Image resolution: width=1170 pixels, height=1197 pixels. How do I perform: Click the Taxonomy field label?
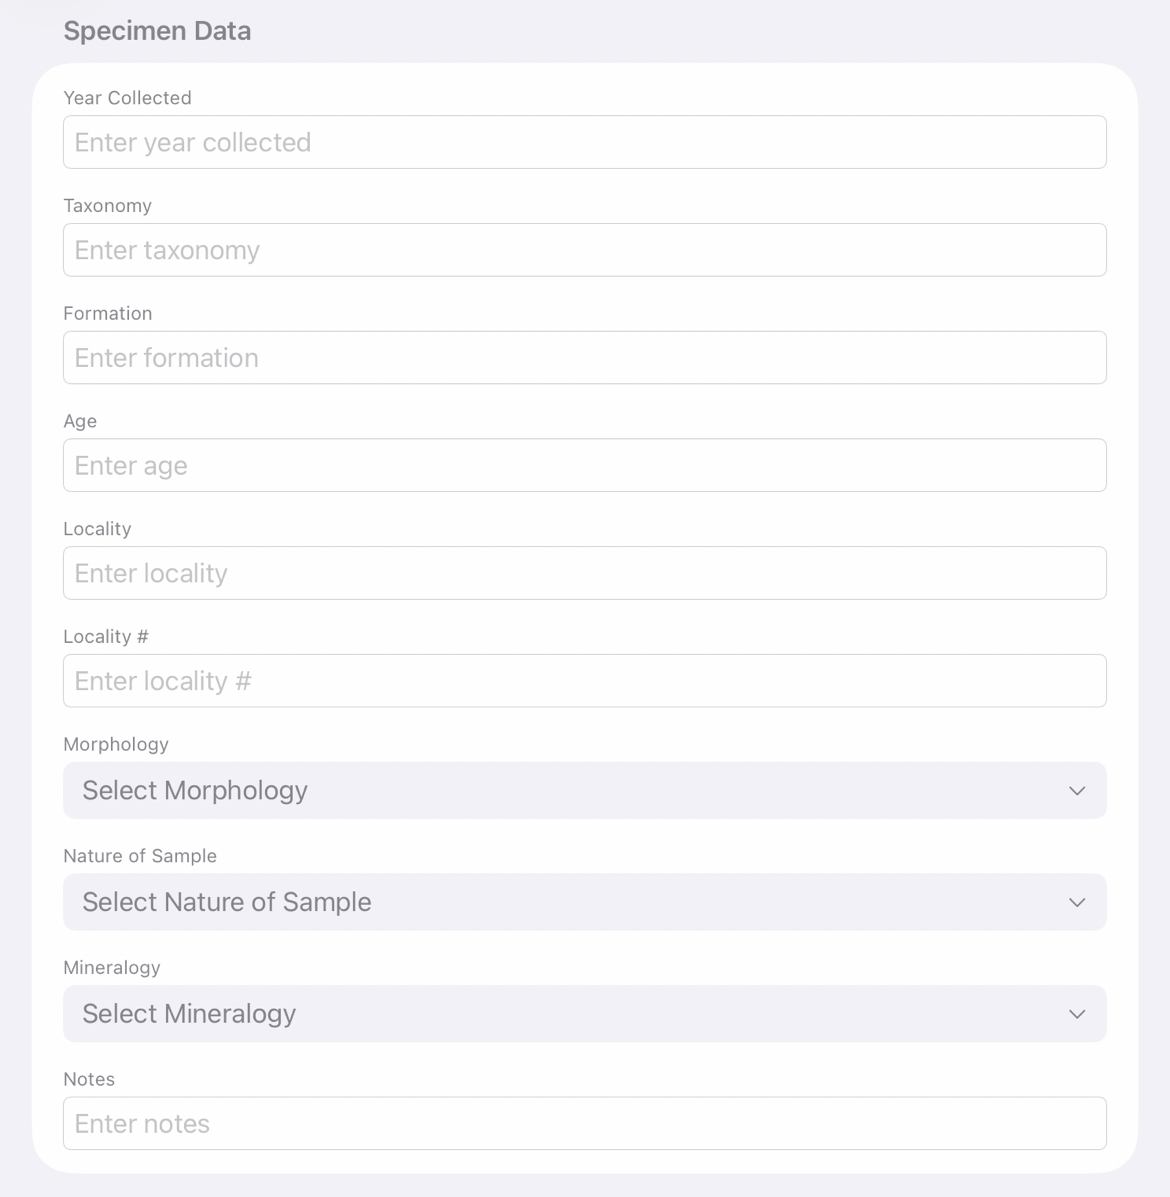(x=107, y=206)
